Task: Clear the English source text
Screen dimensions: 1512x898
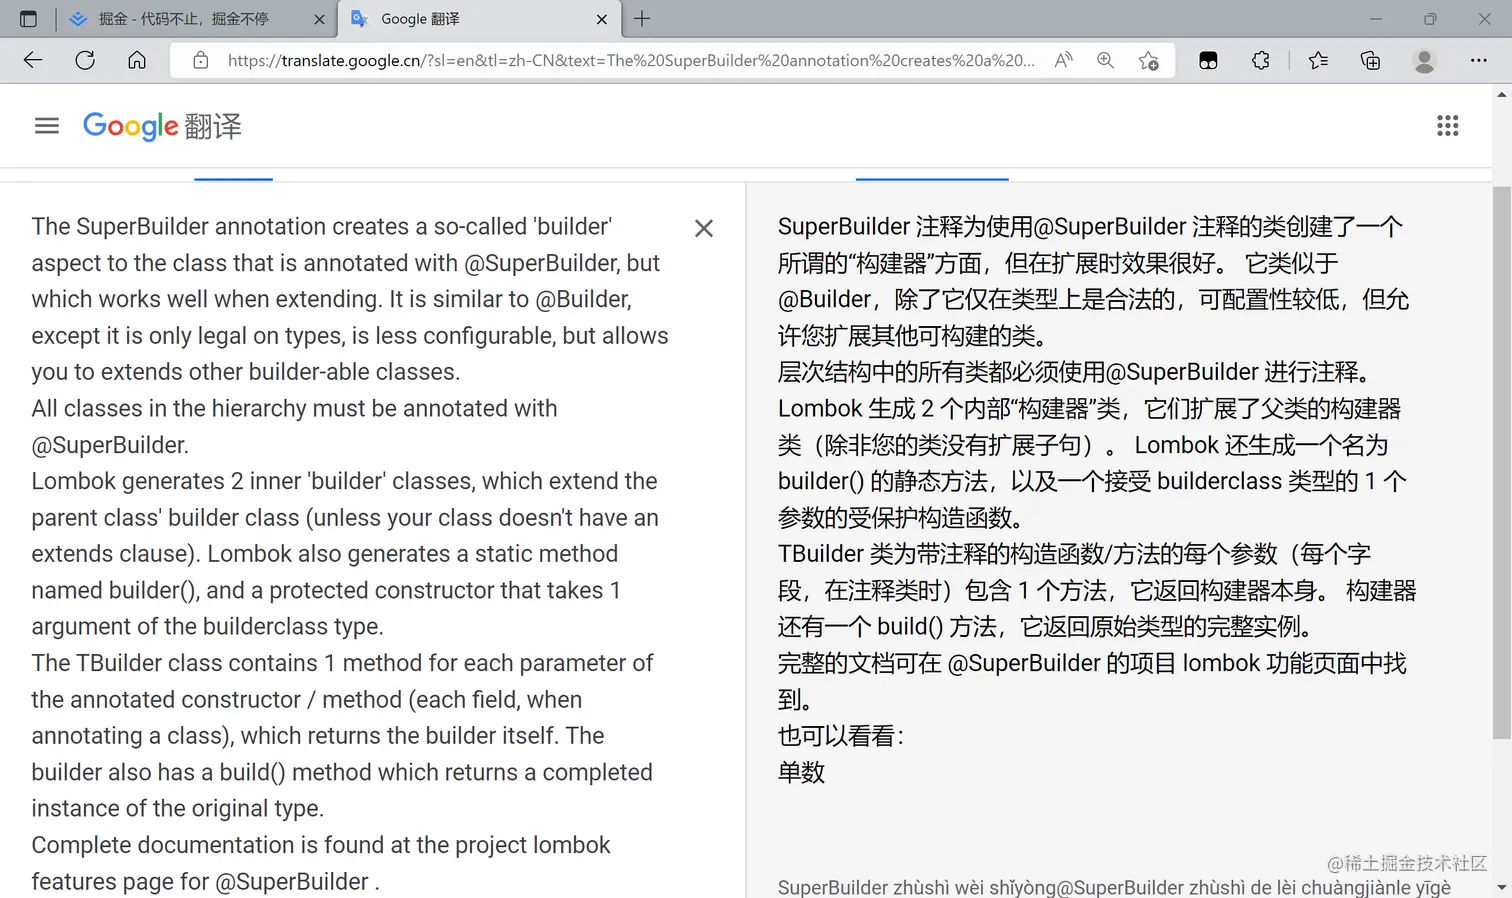Action: [704, 228]
